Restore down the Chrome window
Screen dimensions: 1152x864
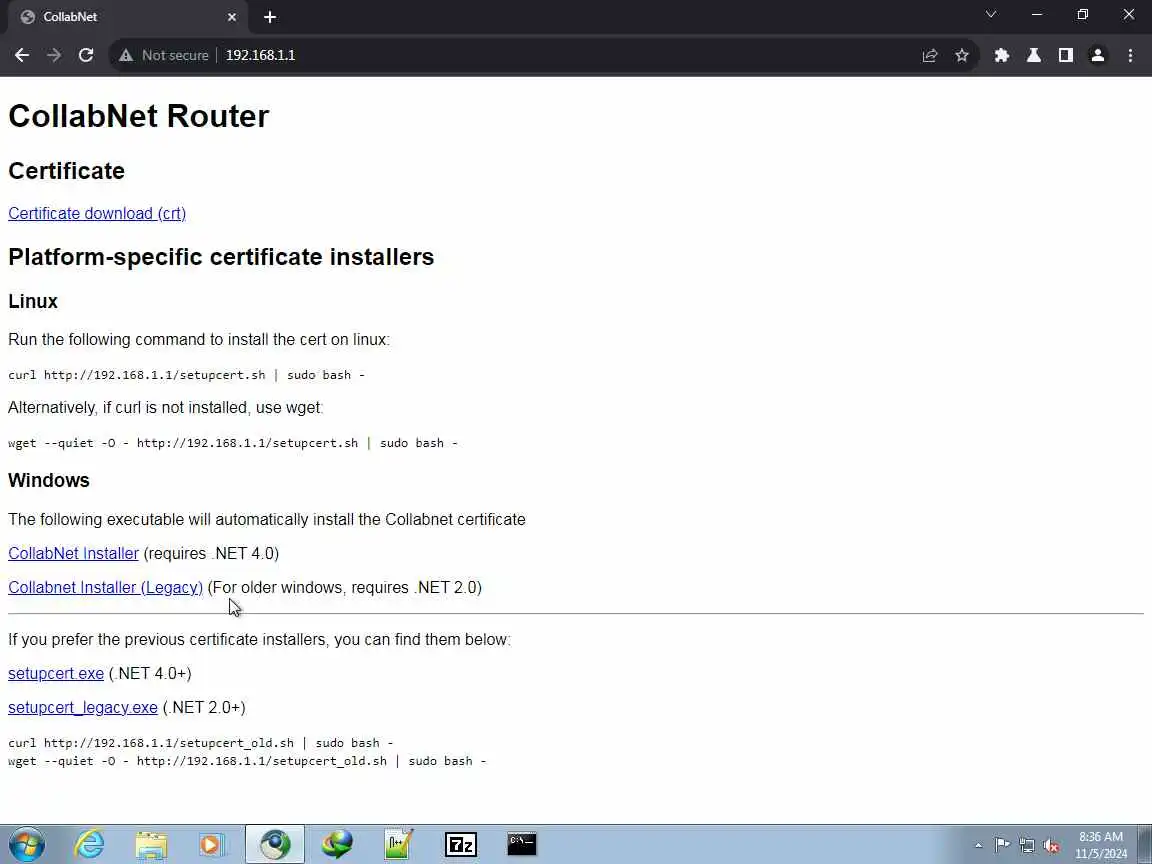[x=1082, y=15]
